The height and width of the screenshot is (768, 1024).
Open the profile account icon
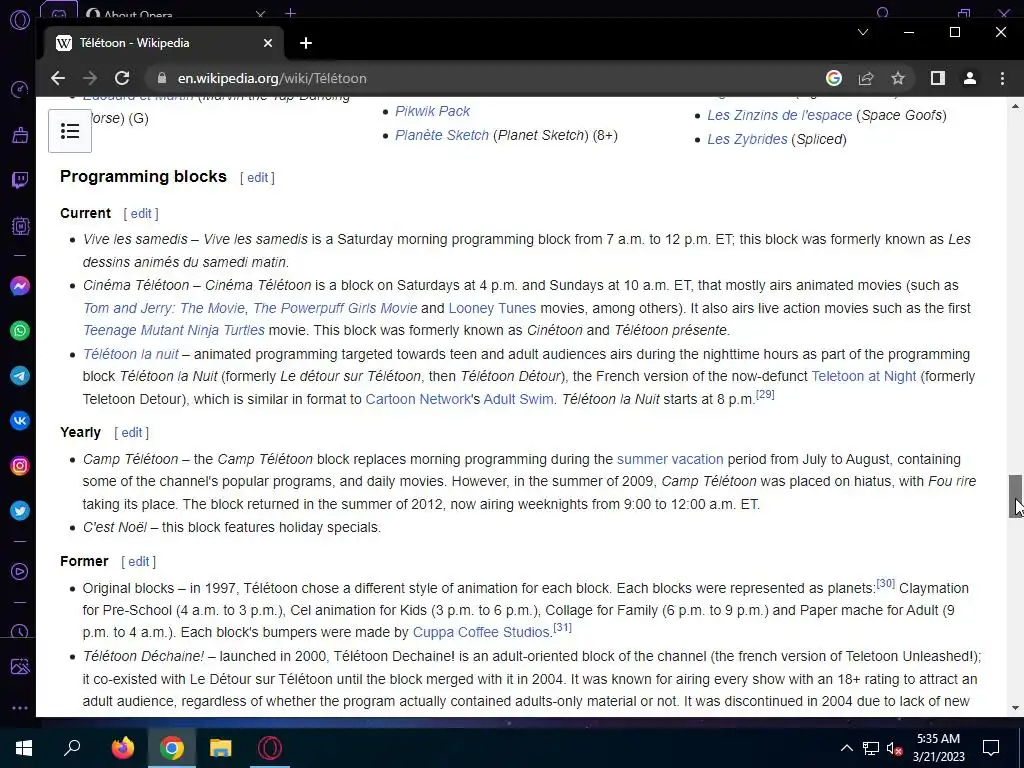point(970,78)
